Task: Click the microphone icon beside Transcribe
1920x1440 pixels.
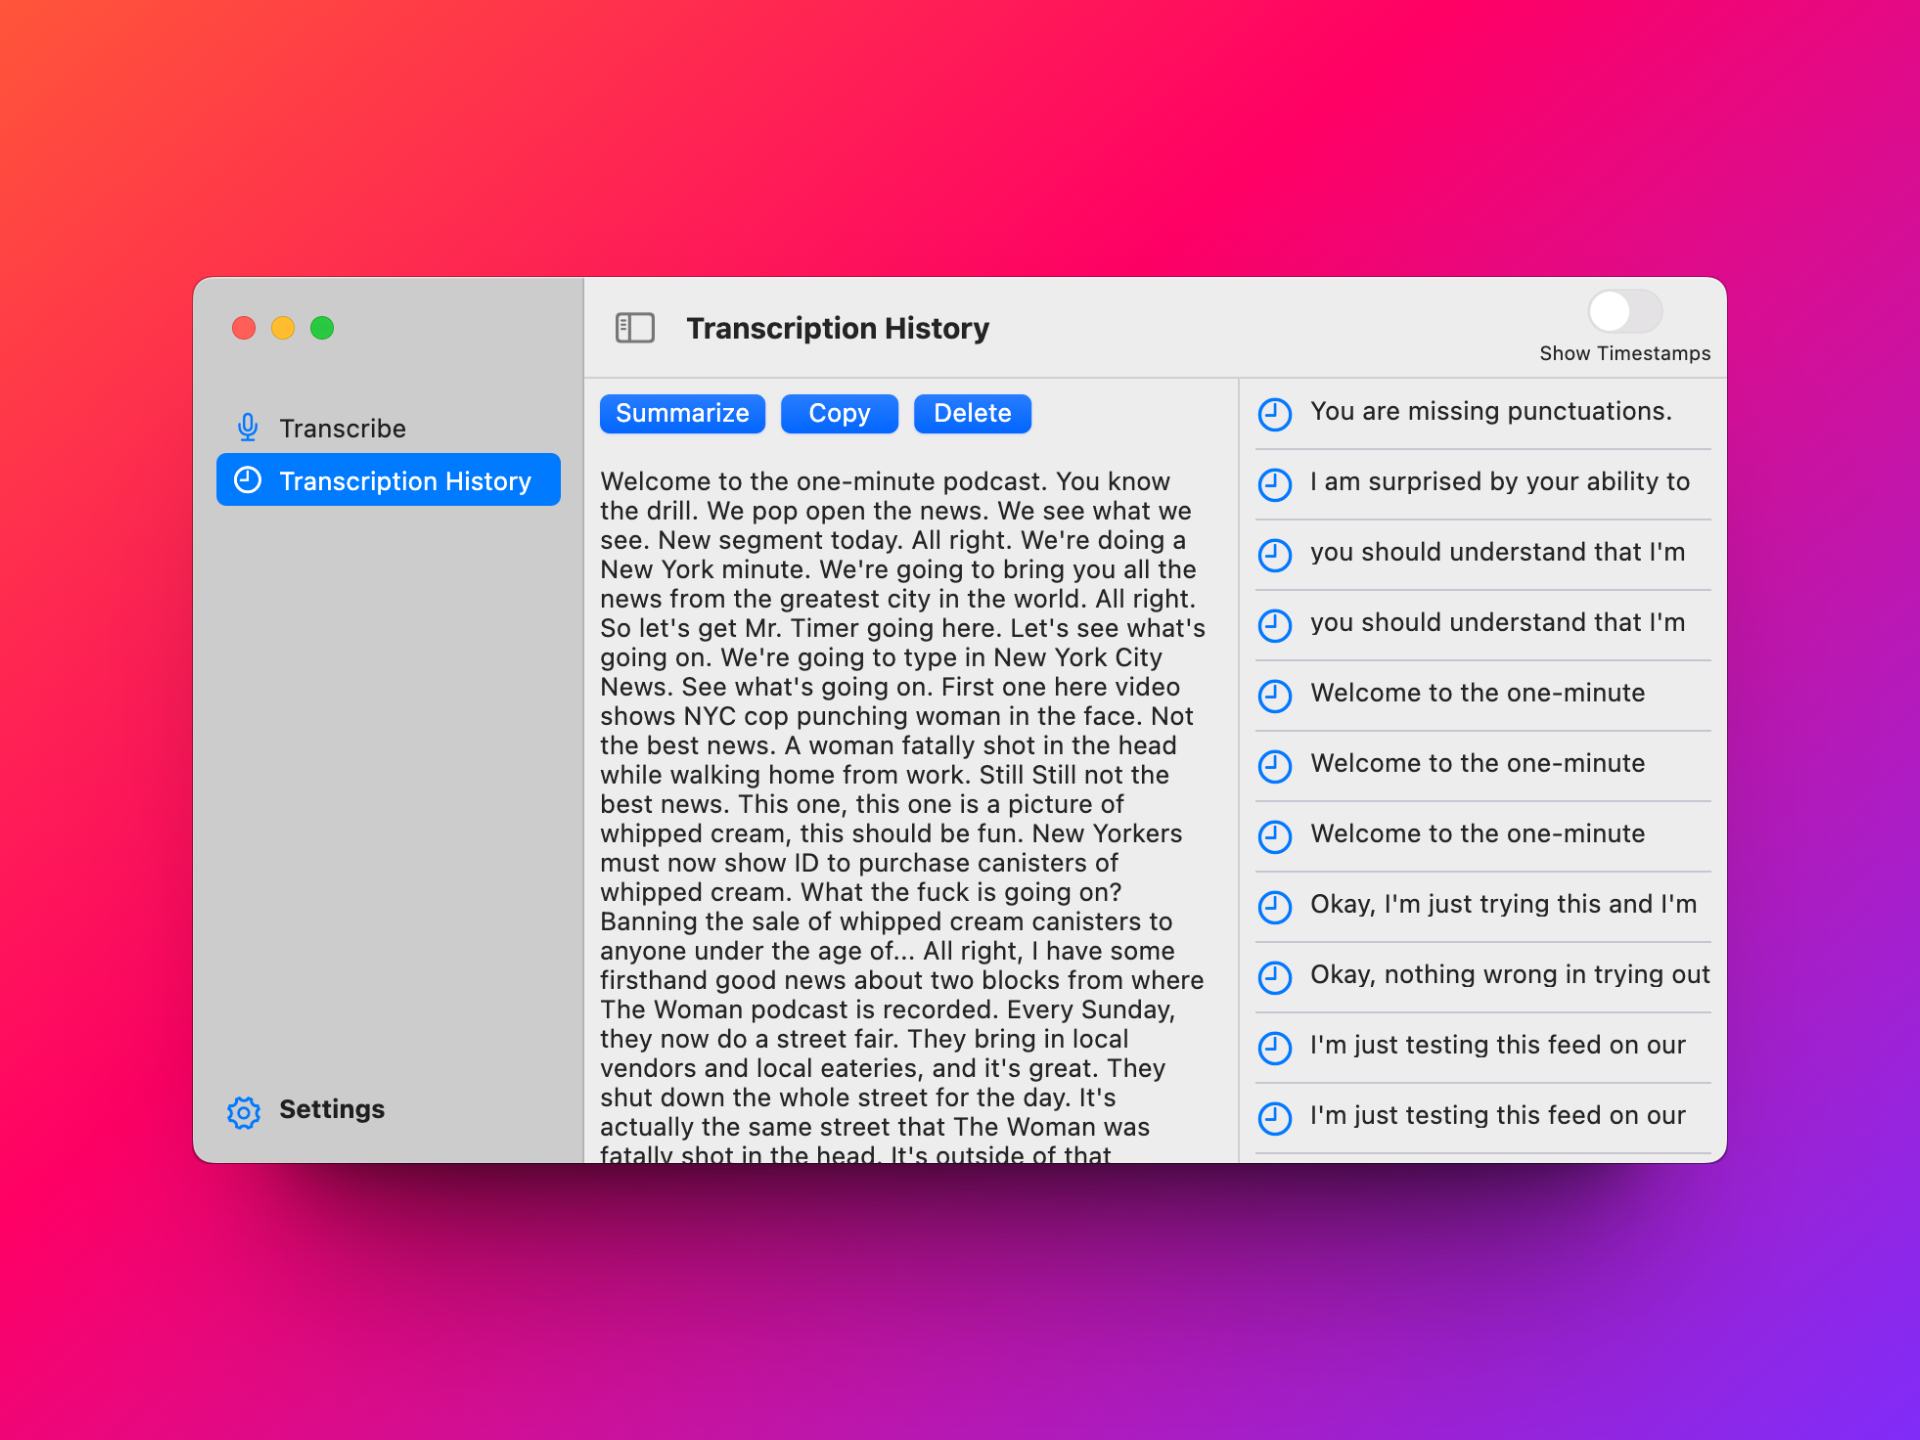Action: [x=248, y=428]
